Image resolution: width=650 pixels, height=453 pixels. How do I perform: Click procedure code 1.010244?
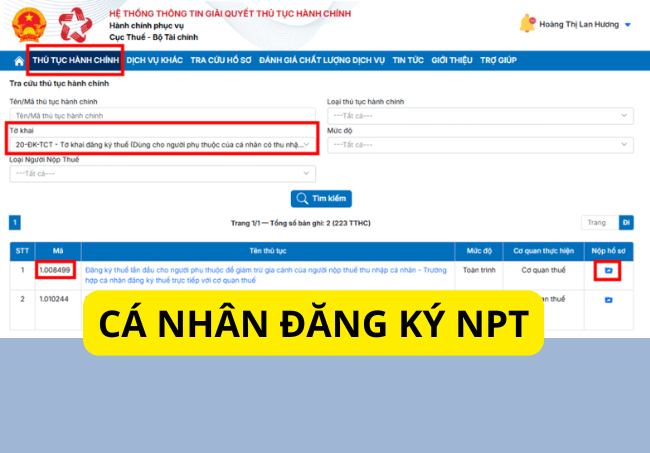point(54,299)
